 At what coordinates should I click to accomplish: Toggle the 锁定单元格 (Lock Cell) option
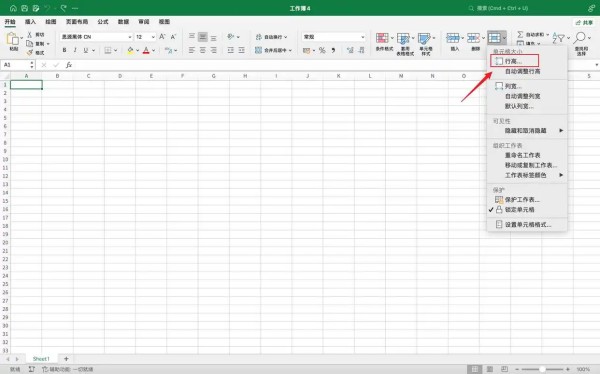[x=519, y=210]
